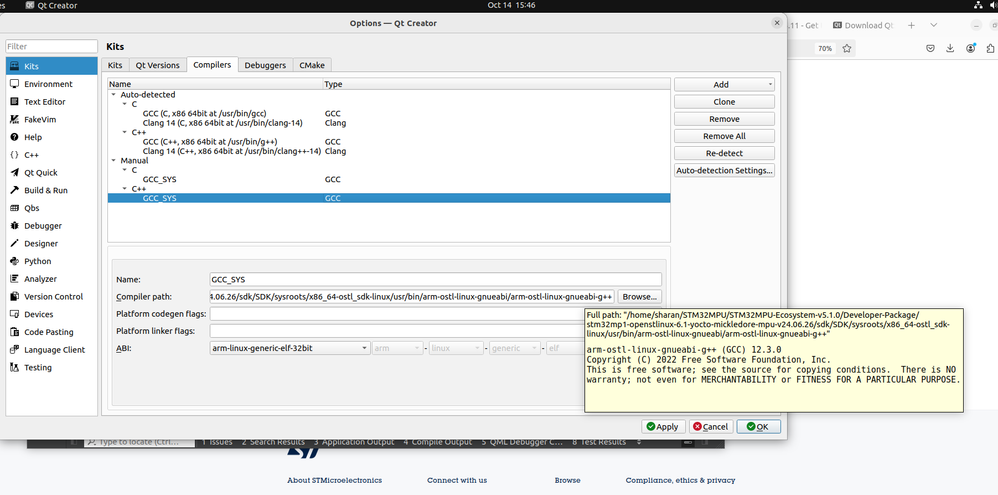This screenshot has width=998, height=495.
Task: Collapse the C++ group under Manual
Action: 125,189
